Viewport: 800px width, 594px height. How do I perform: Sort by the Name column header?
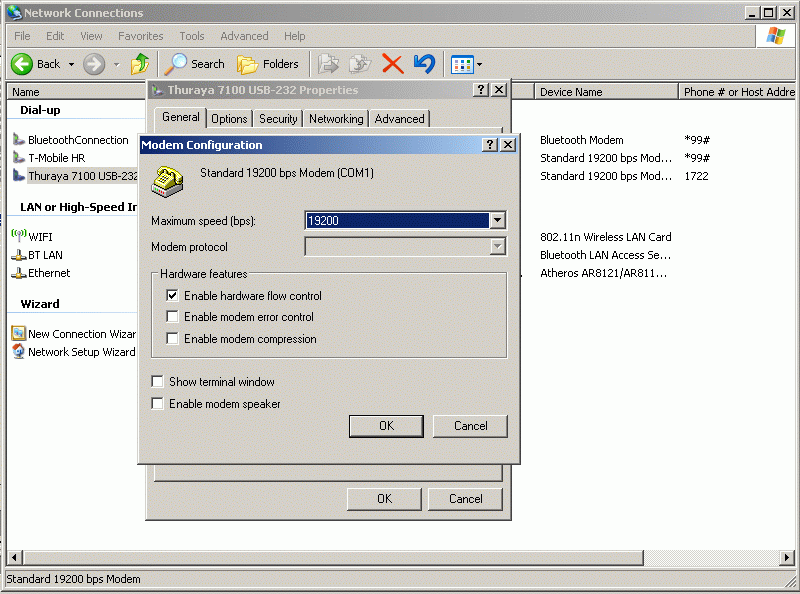77,92
